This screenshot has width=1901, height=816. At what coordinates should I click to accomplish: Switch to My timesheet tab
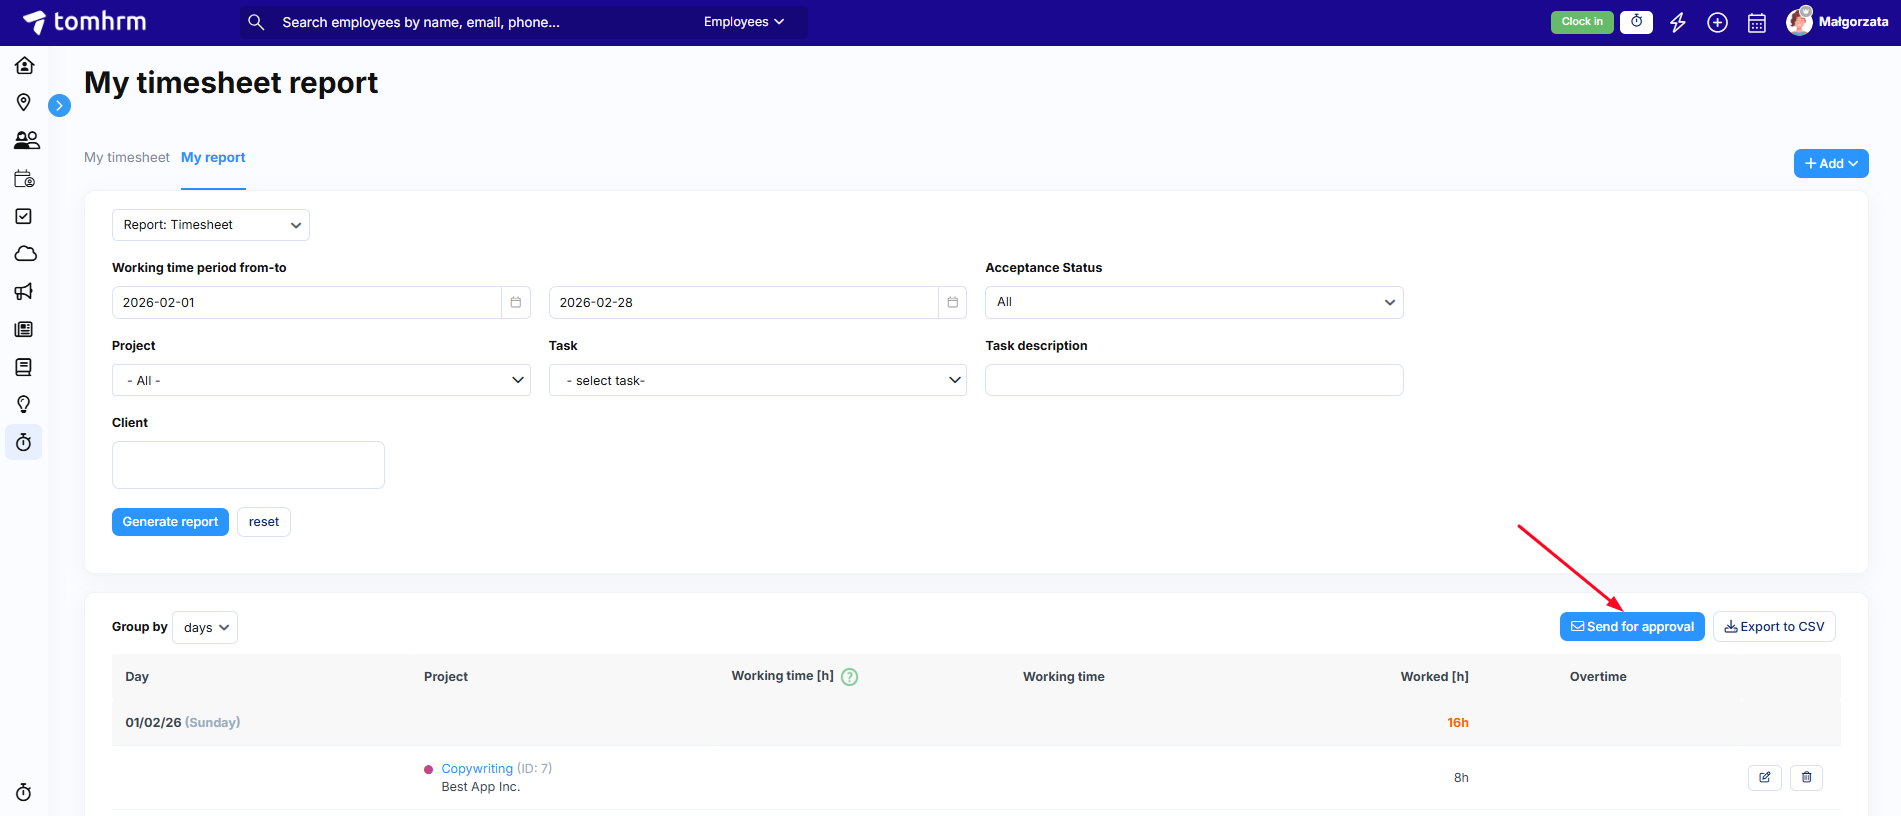pyautogui.click(x=127, y=158)
